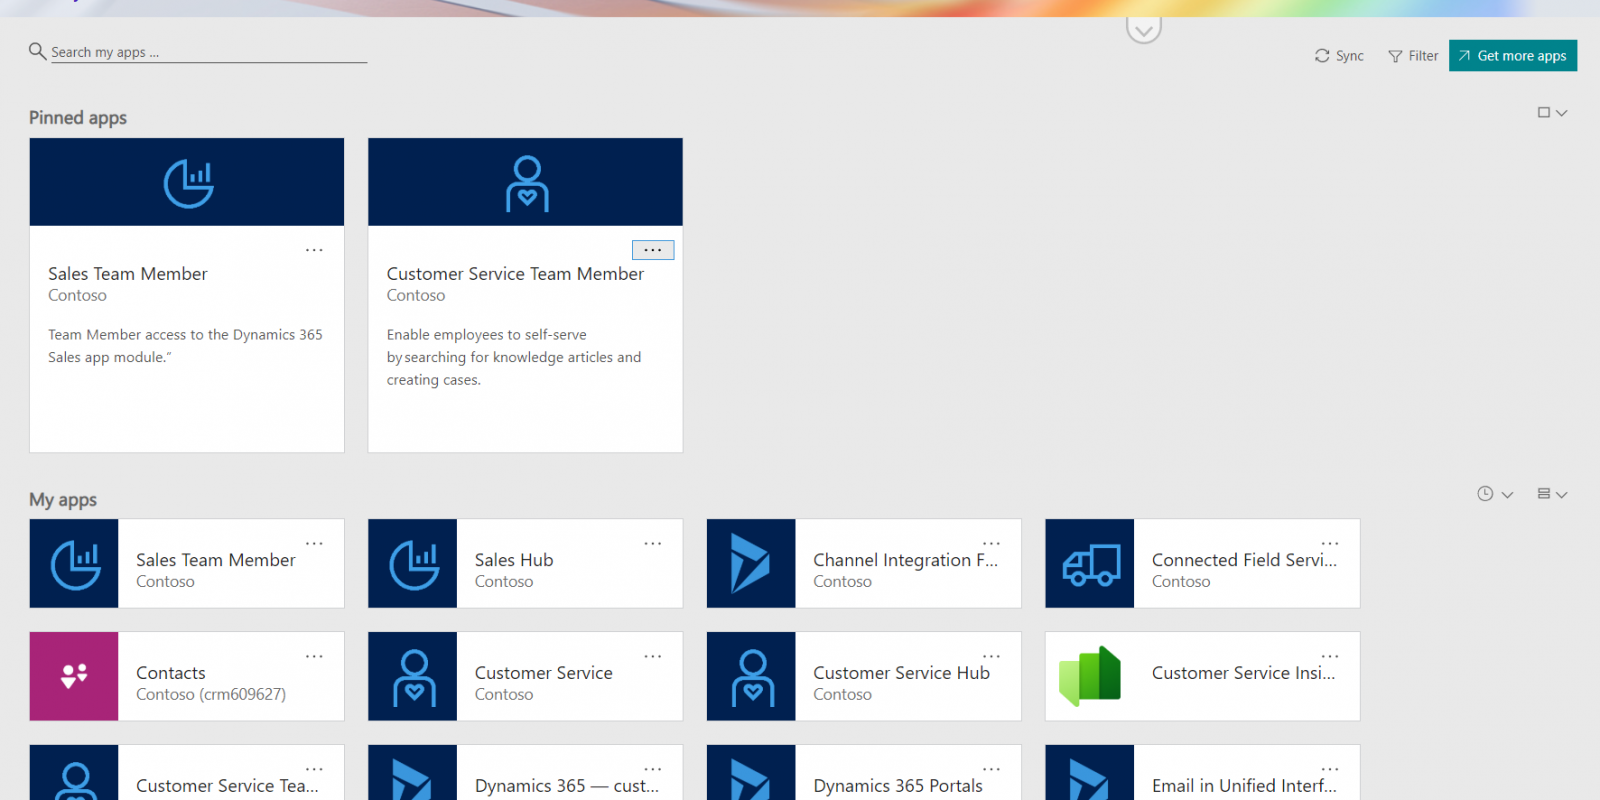The width and height of the screenshot is (1600, 800).
Task: Click the Sync button
Action: pyautogui.click(x=1339, y=56)
